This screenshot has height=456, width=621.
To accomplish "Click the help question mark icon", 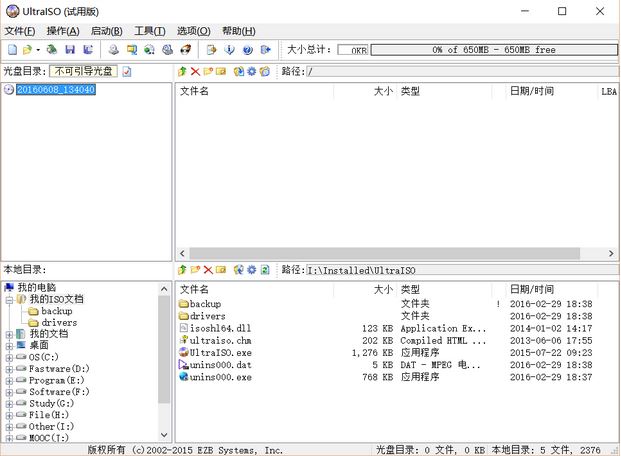I will pyautogui.click(x=247, y=50).
